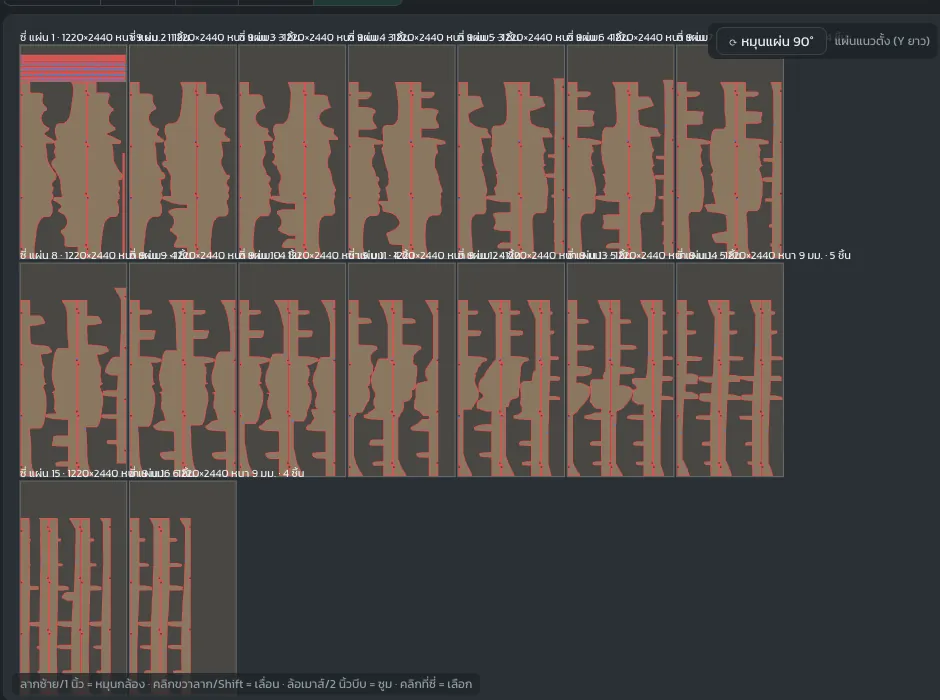
Task: Click the 'ชี่ แผ่น 8 · 1220×2440' label
Action: pos(67,255)
